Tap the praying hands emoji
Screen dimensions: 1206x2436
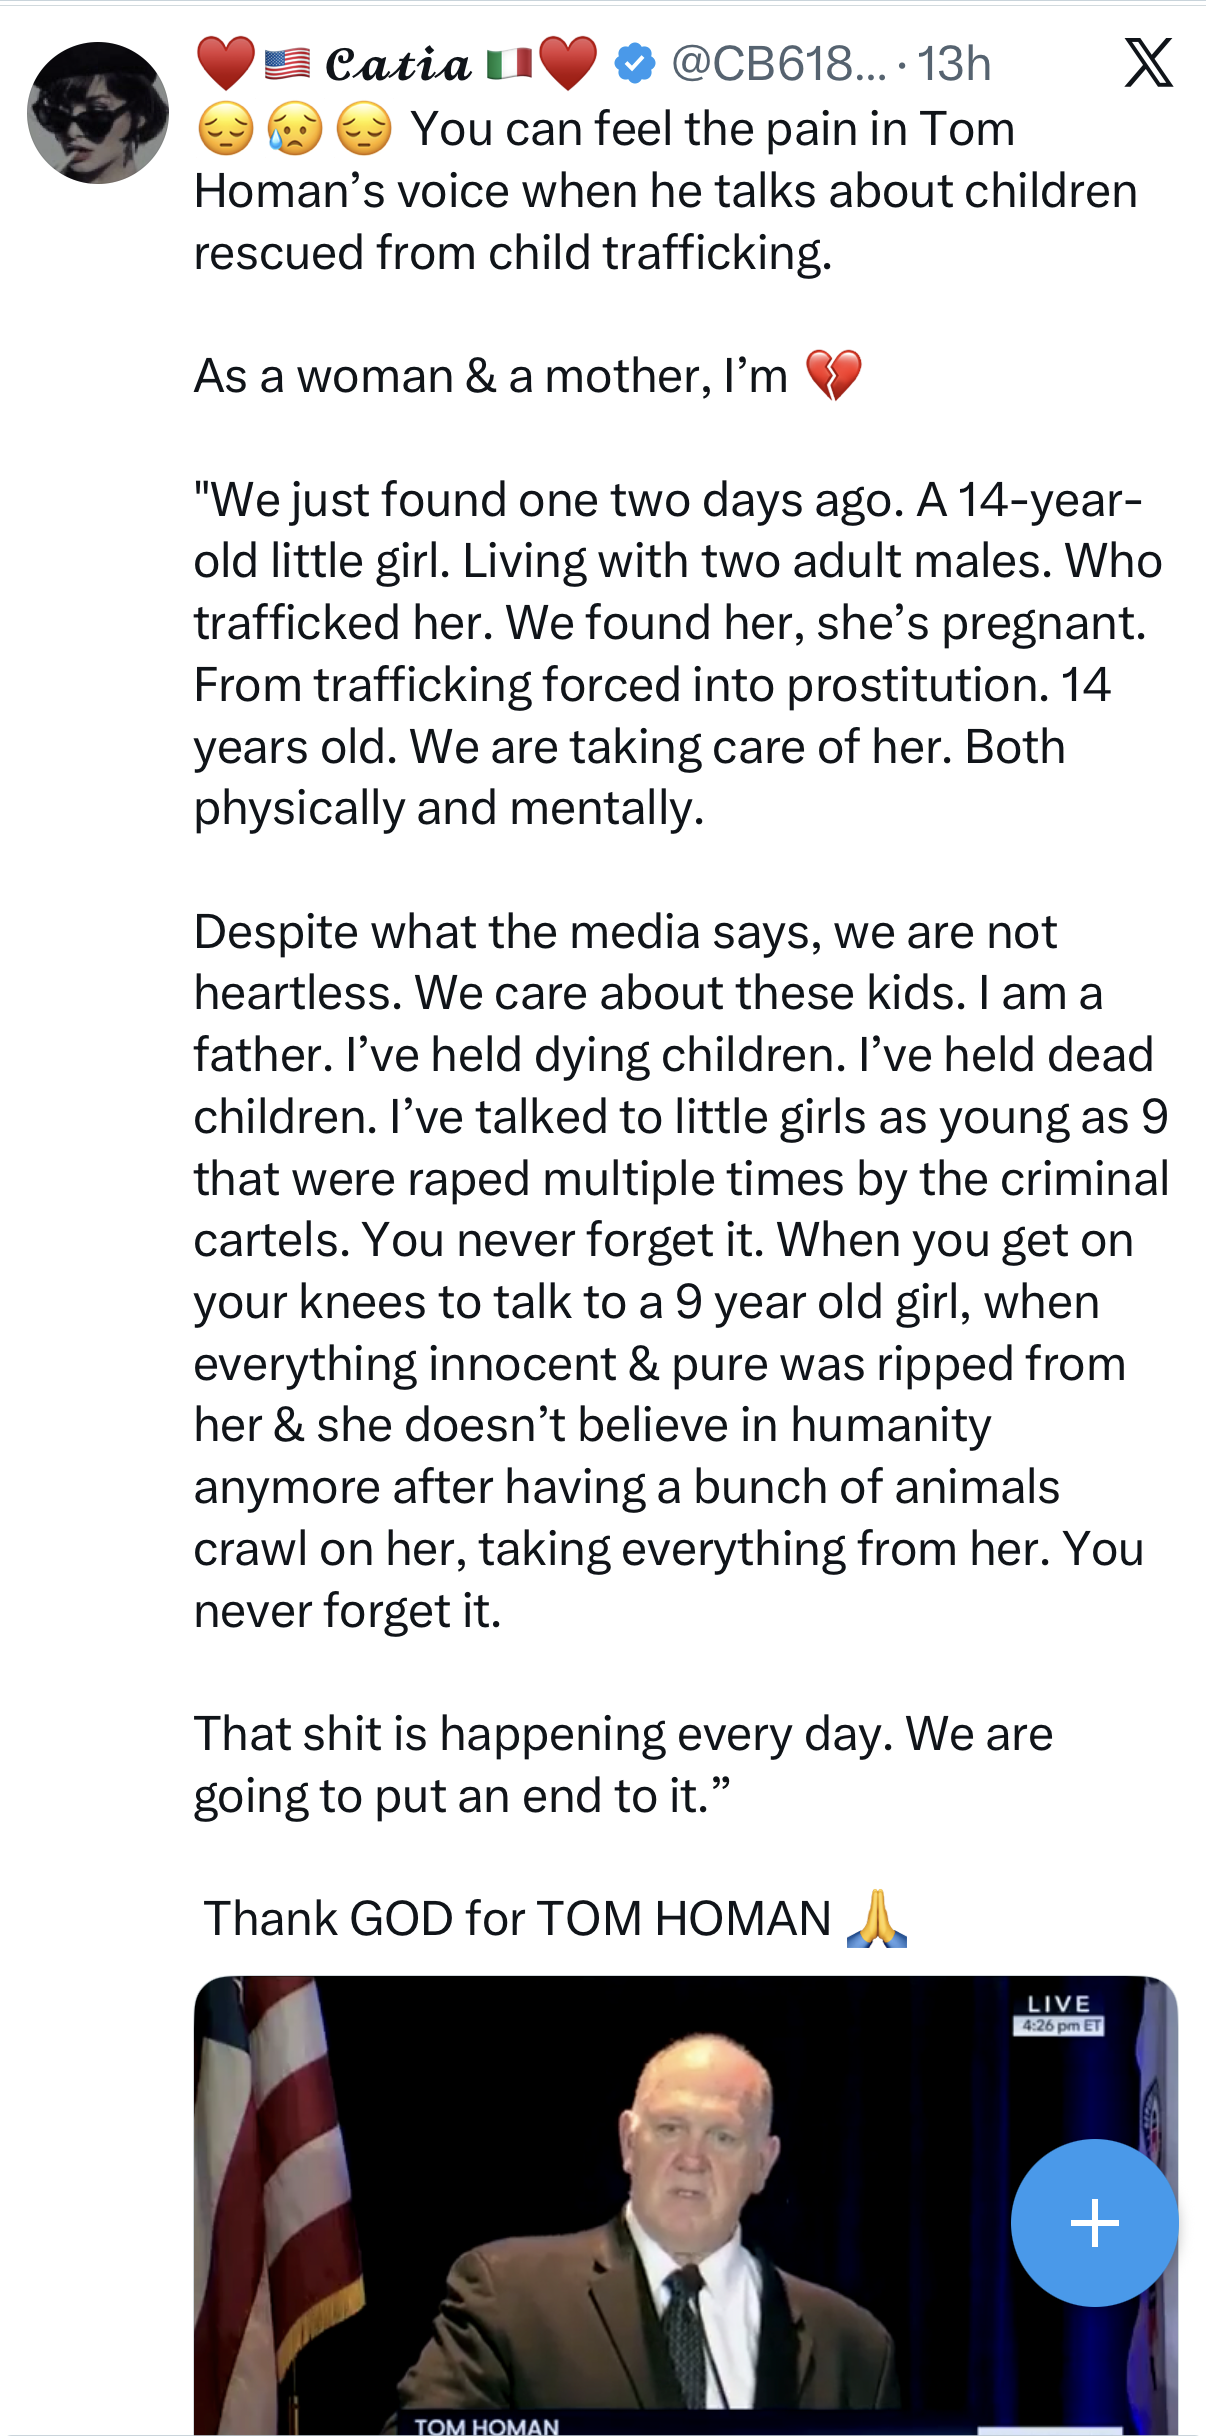pos(876,1918)
